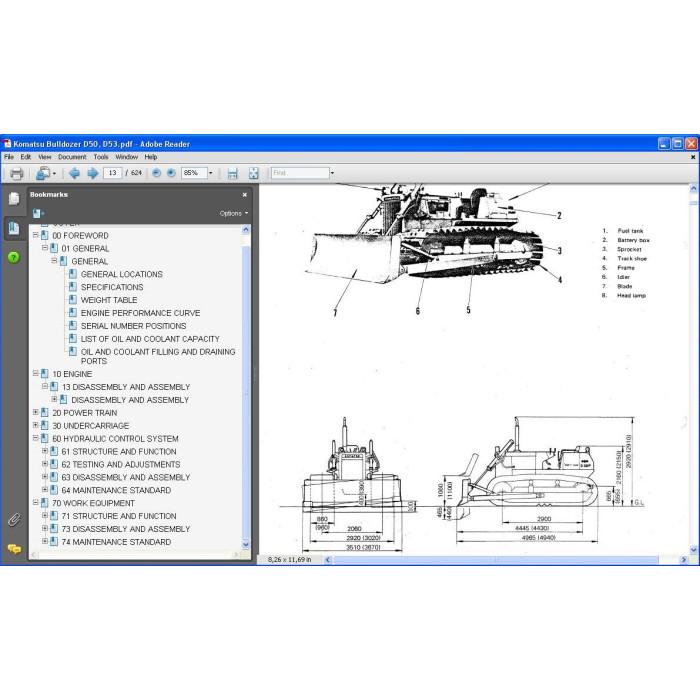The height and width of the screenshot is (700, 700).
Task: Close the document with menu bar X
Action: (x=693, y=157)
